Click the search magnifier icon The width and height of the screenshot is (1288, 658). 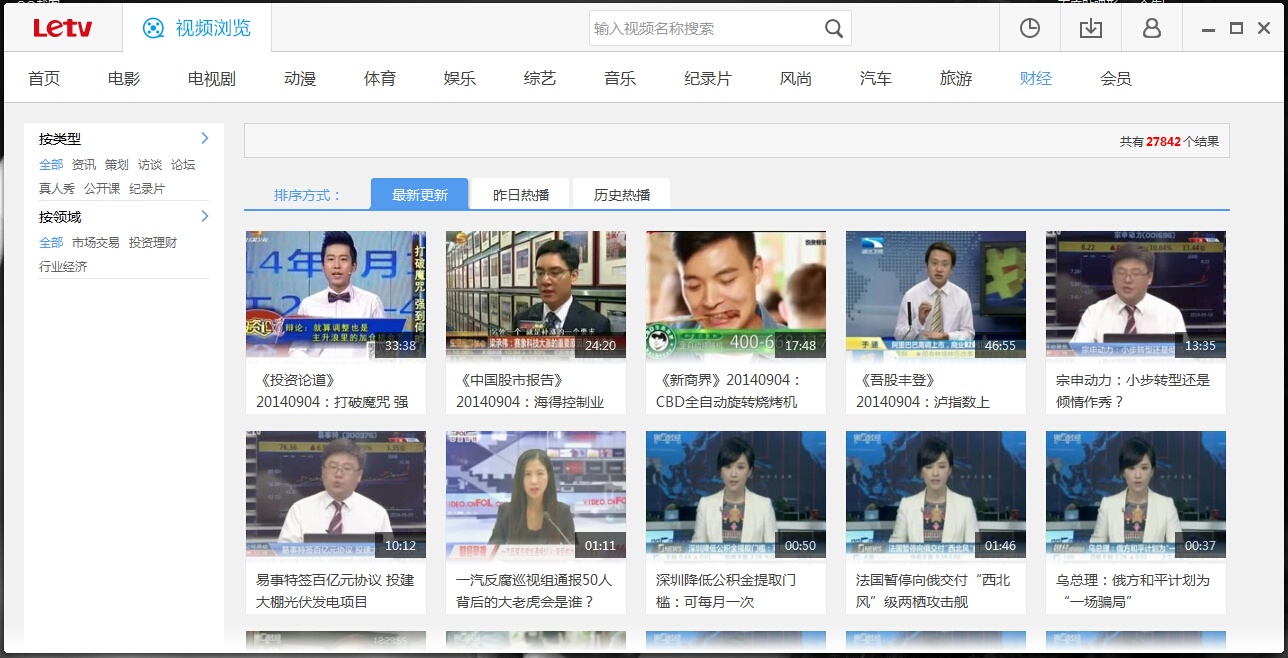[833, 28]
